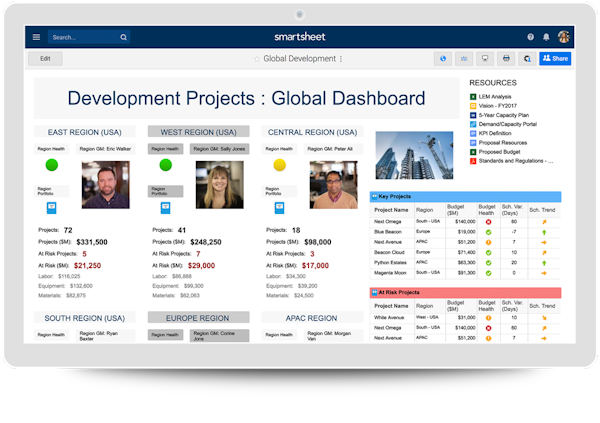The image size is (600, 423).
Task: Click the yellow Central Region health indicator
Action: [280, 165]
